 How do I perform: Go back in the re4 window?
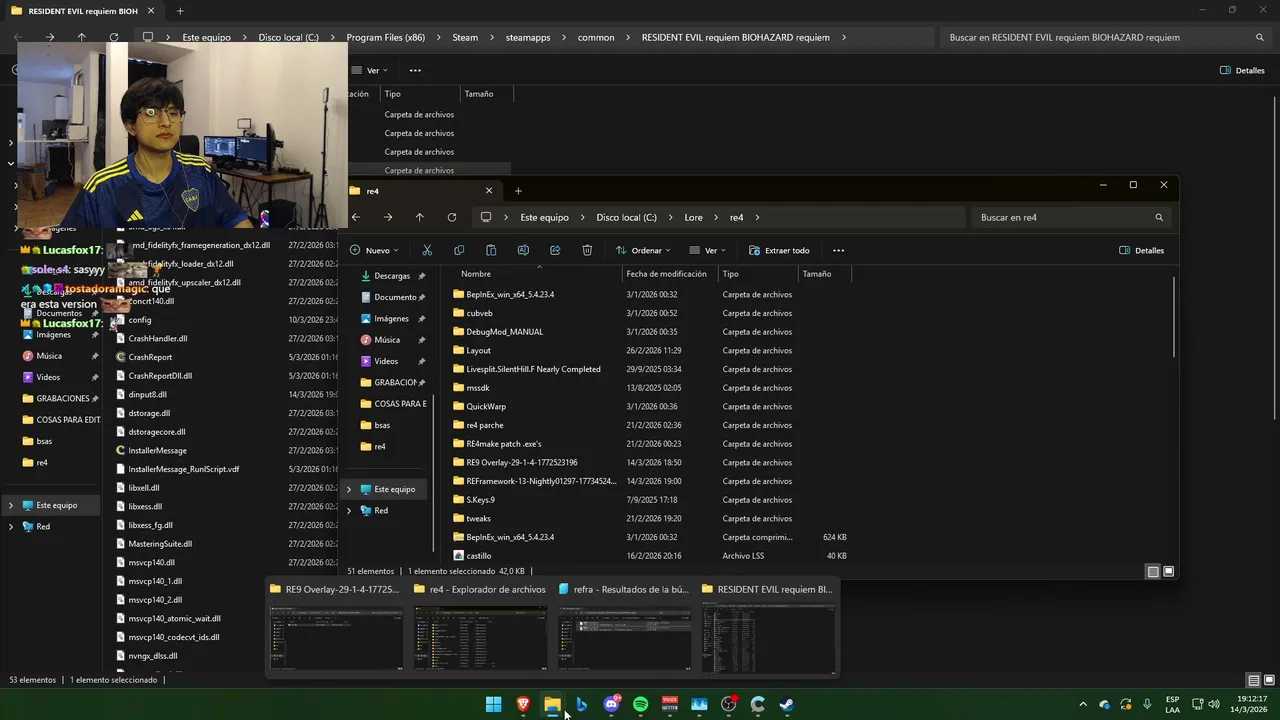(356, 217)
